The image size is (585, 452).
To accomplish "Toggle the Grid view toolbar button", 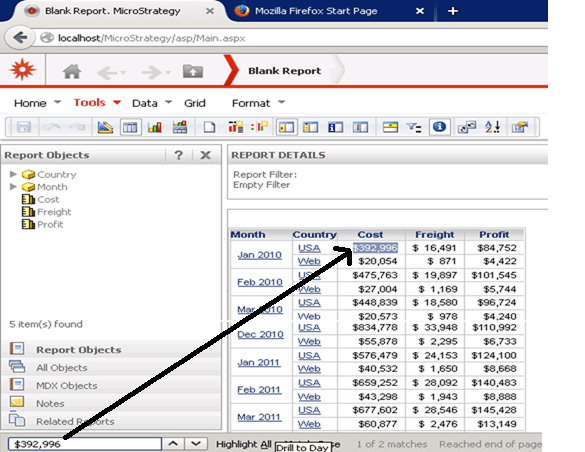I will (130, 128).
